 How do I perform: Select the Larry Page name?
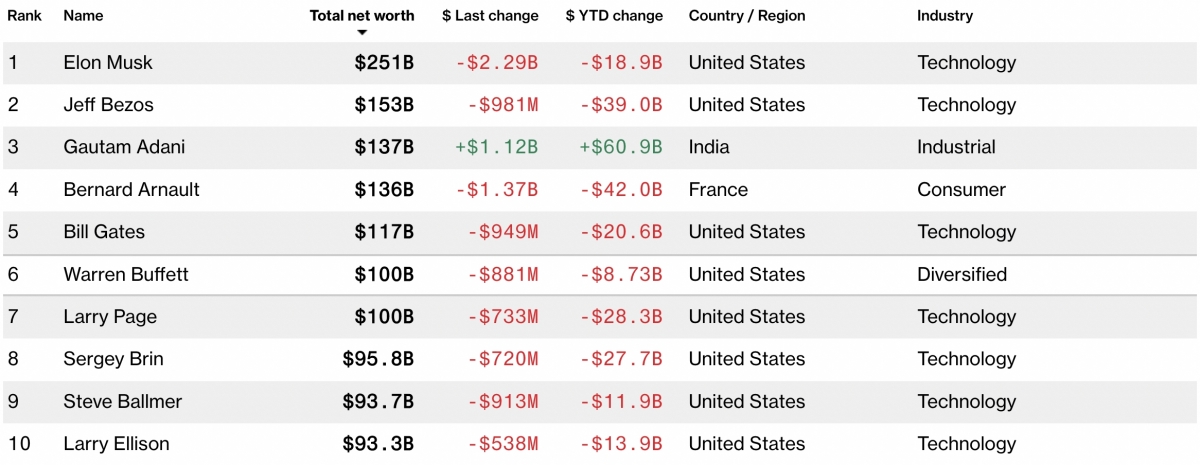click(x=110, y=317)
